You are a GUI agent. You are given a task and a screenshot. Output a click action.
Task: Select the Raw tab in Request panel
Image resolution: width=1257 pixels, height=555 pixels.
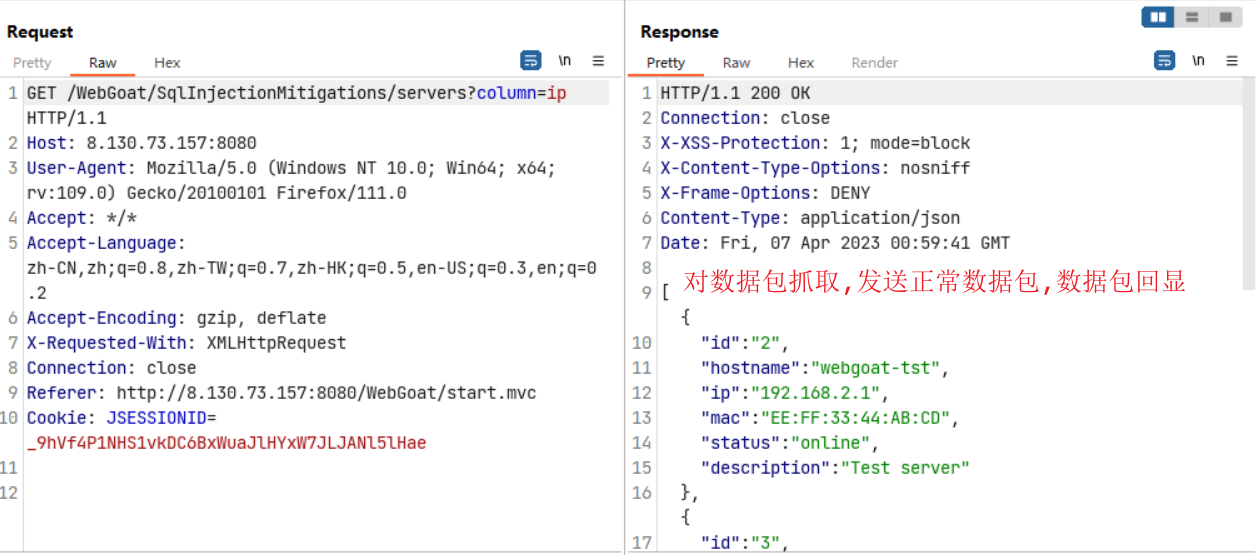(103, 63)
